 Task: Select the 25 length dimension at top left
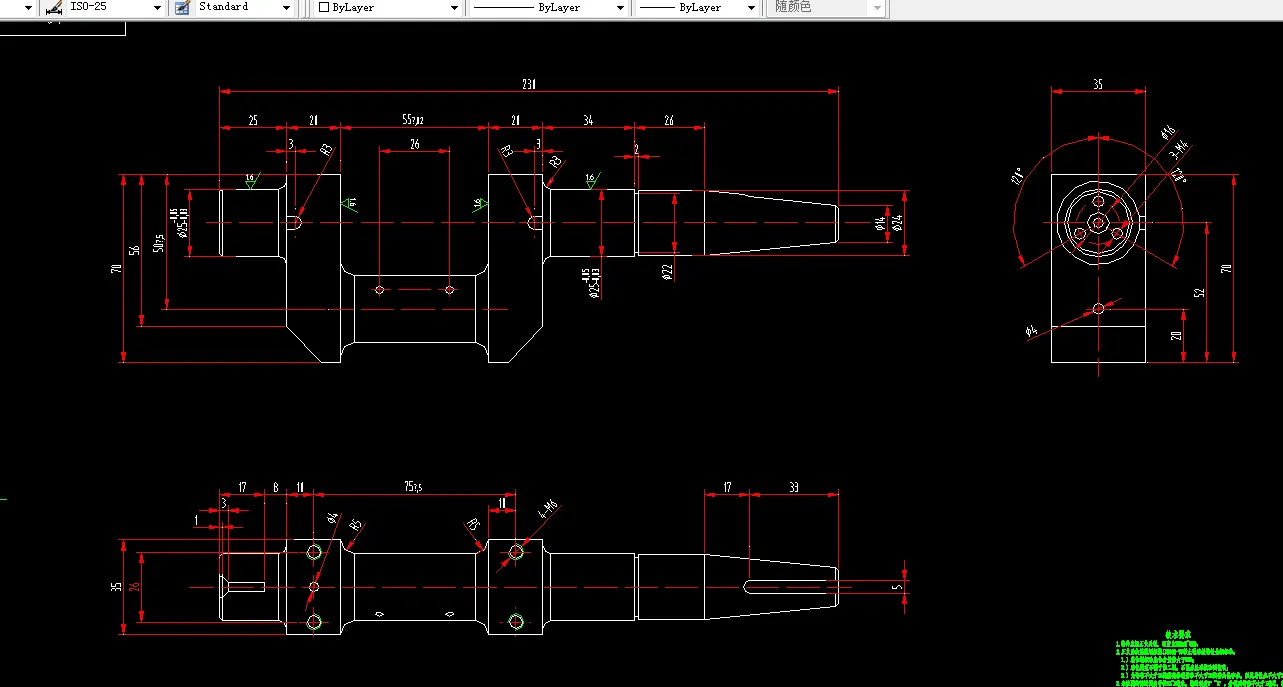(252, 121)
